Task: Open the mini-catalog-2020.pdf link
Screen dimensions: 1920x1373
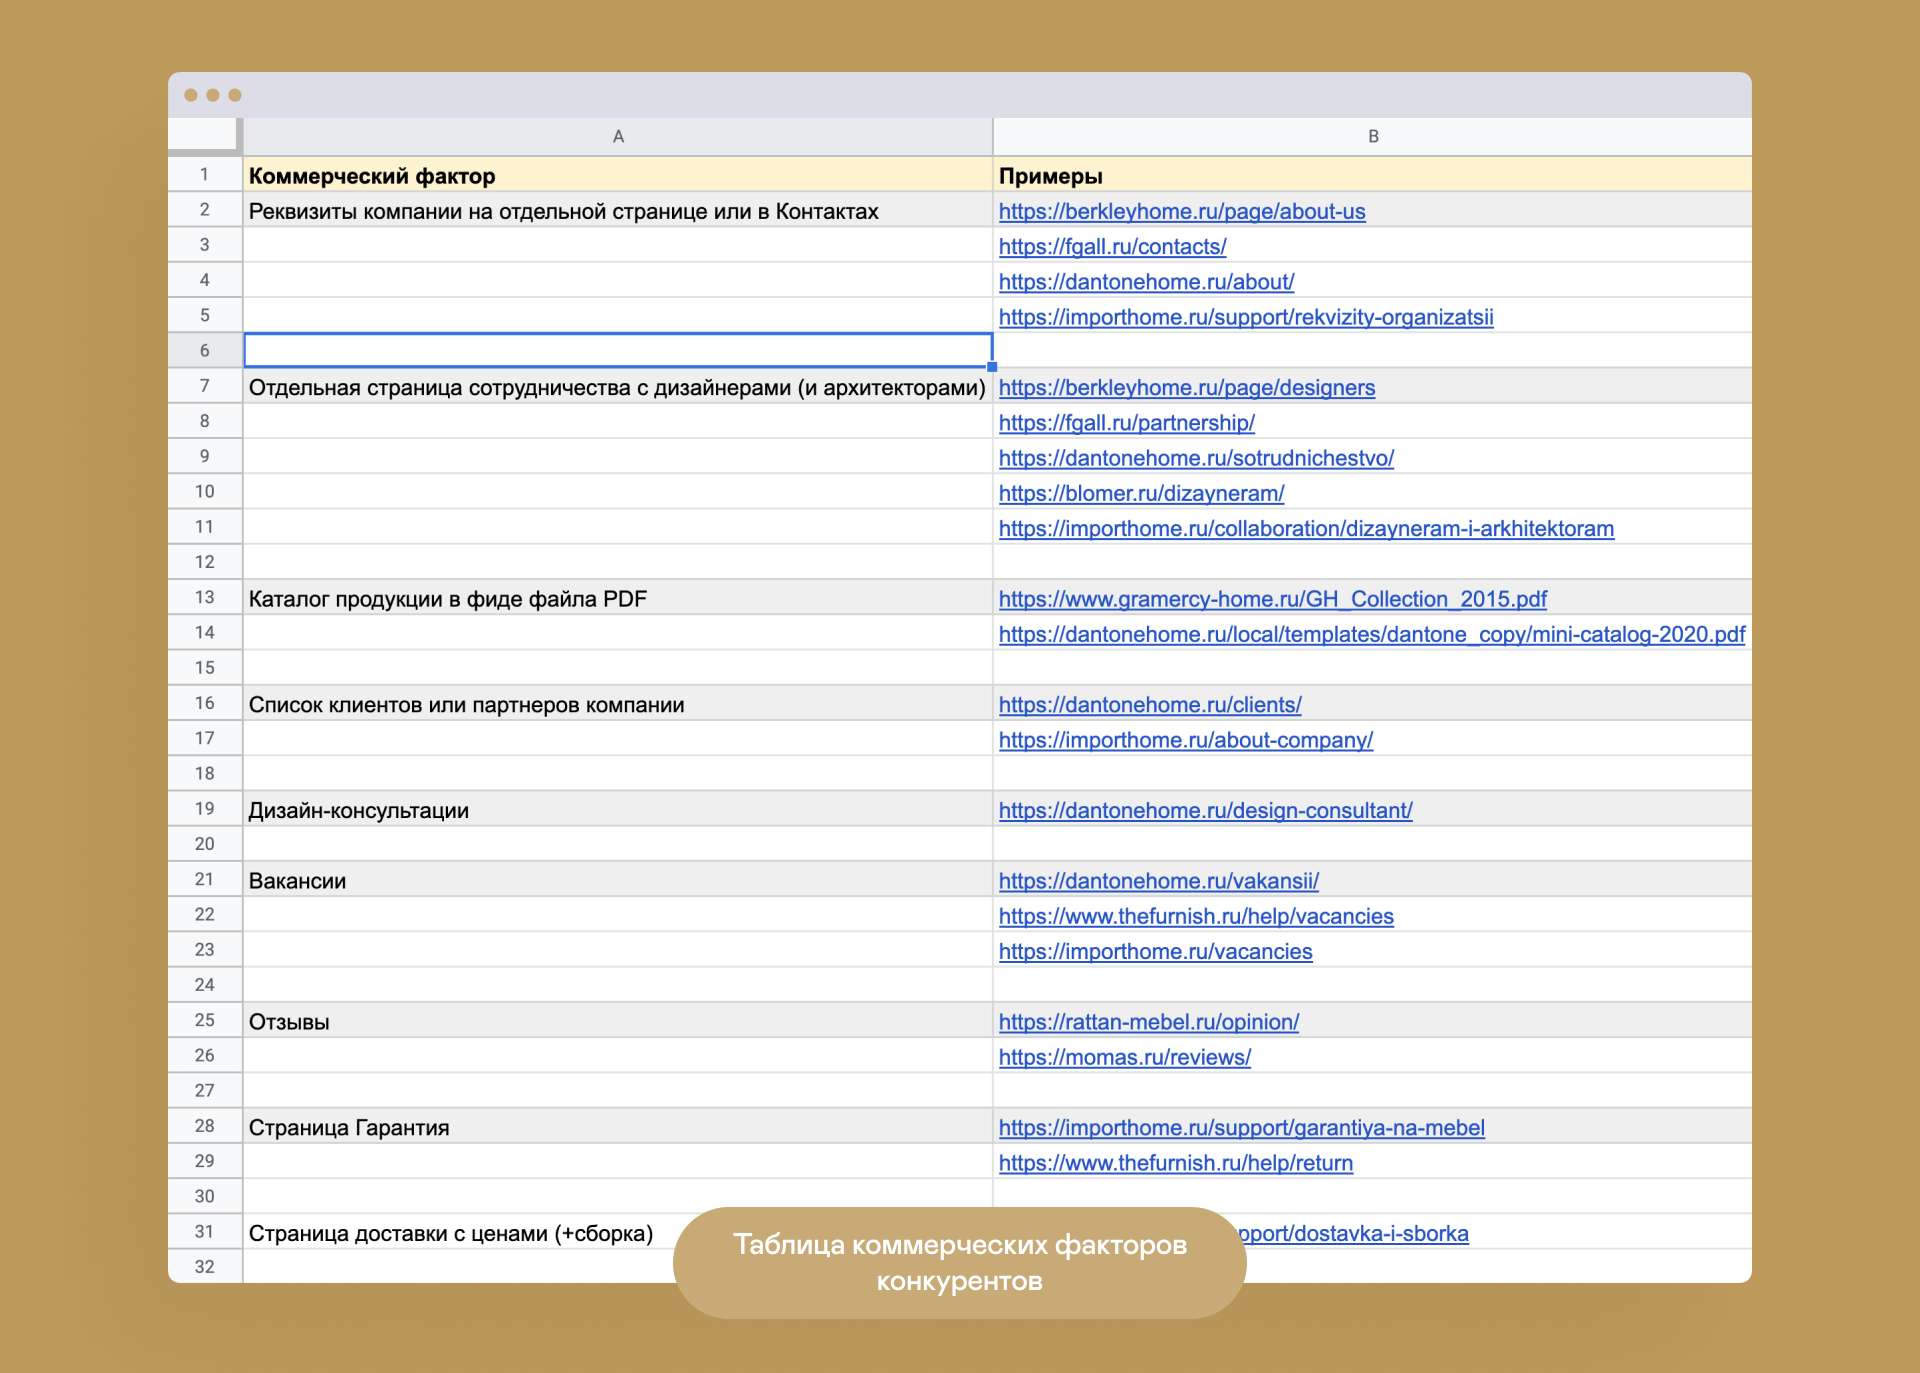Action: 1371,634
